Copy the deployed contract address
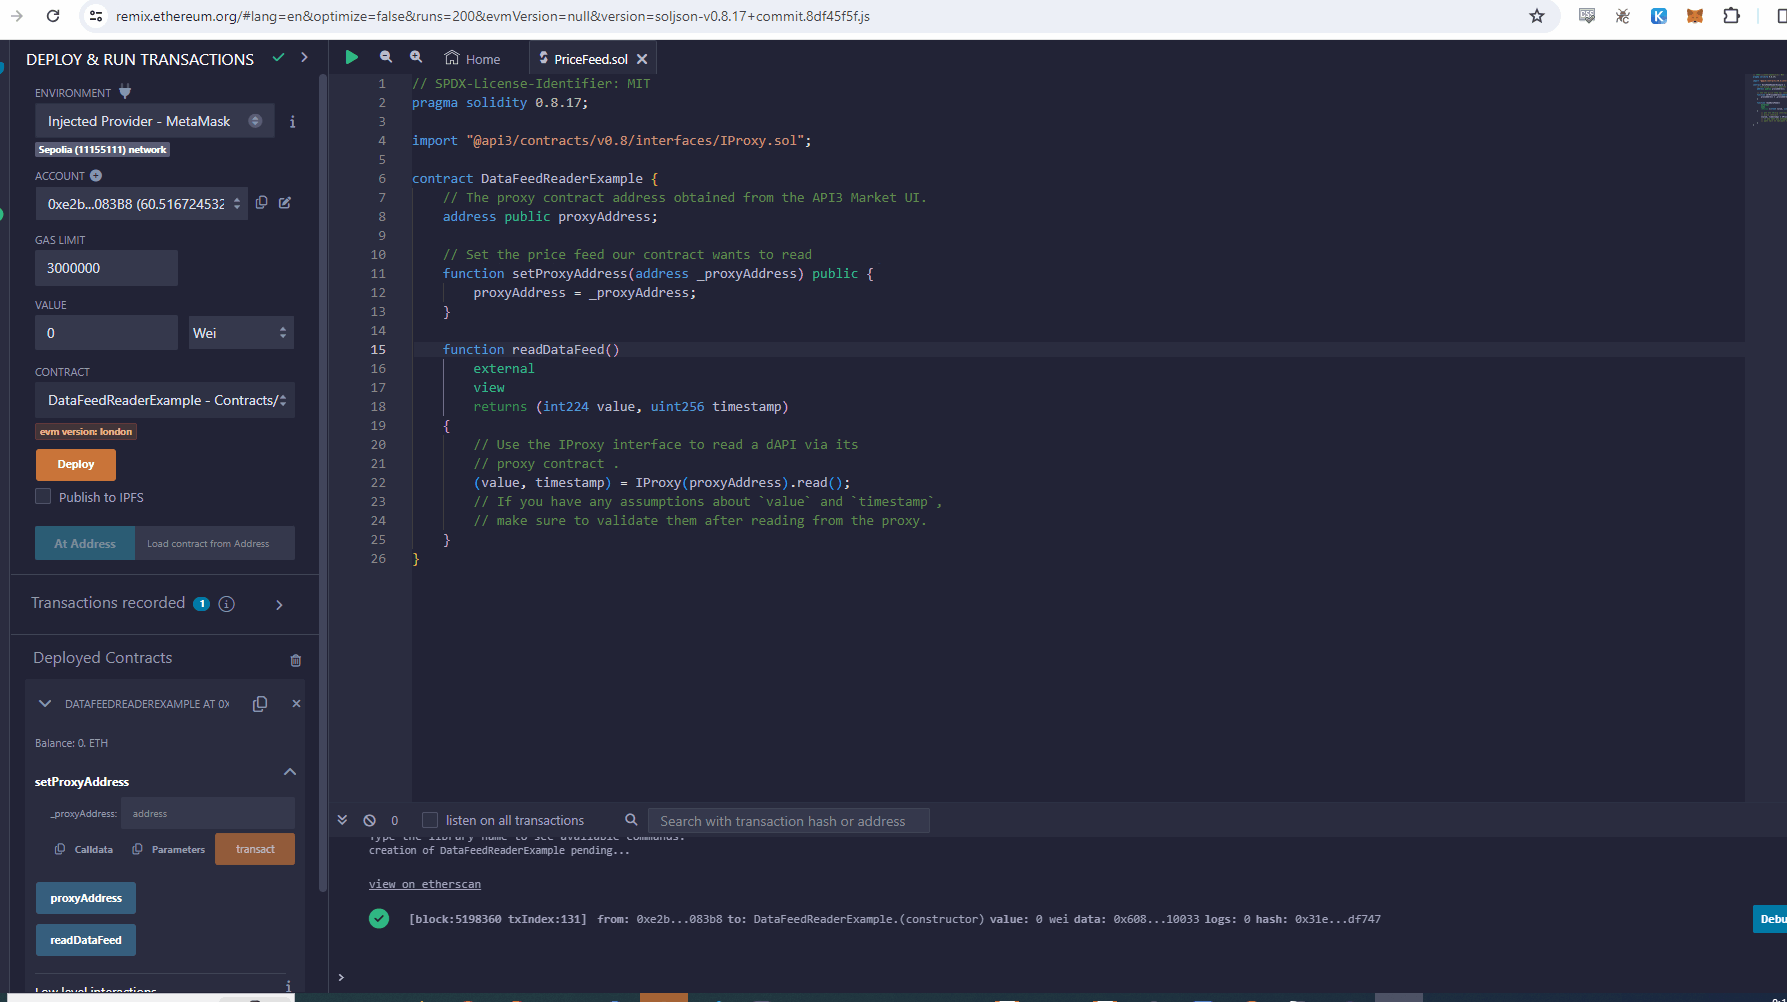This screenshot has height=1002, width=1787. click(260, 704)
